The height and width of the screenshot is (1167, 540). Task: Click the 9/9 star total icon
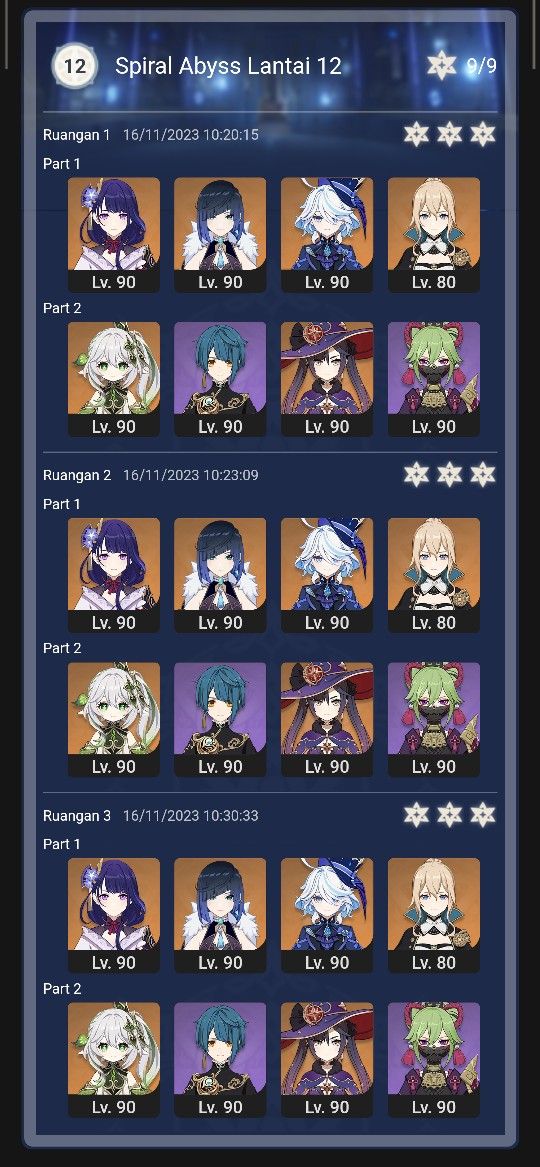pyautogui.click(x=441, y=66)
